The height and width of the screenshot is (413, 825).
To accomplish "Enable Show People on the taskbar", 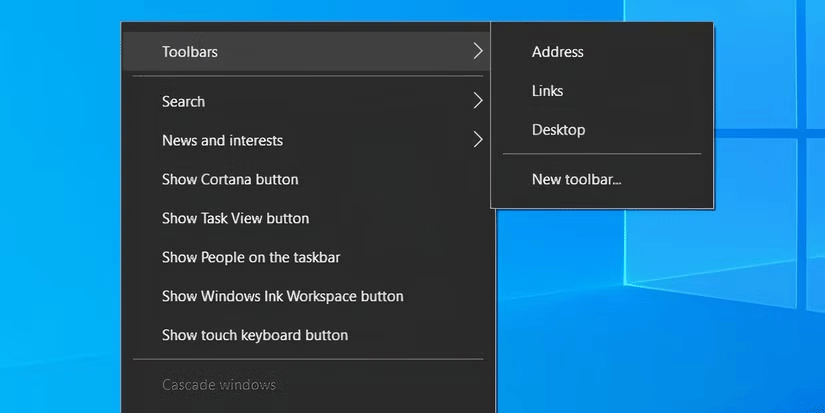I will (x=251, y=257).
